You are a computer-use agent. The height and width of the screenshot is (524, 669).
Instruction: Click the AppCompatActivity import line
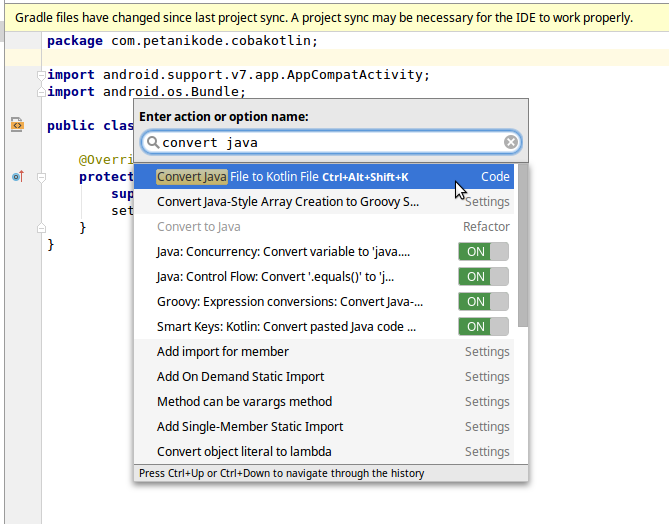point(239,75)
